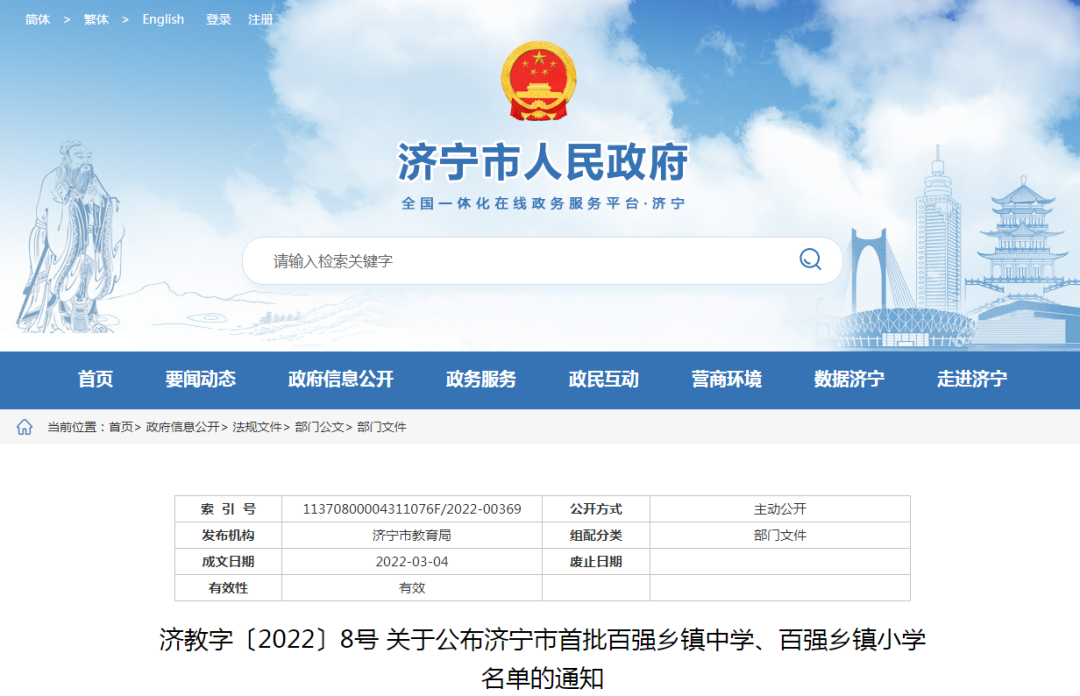Switch page language to English
The height and width of the screenshot is (696, 1080).
click(x=163, y=19)
